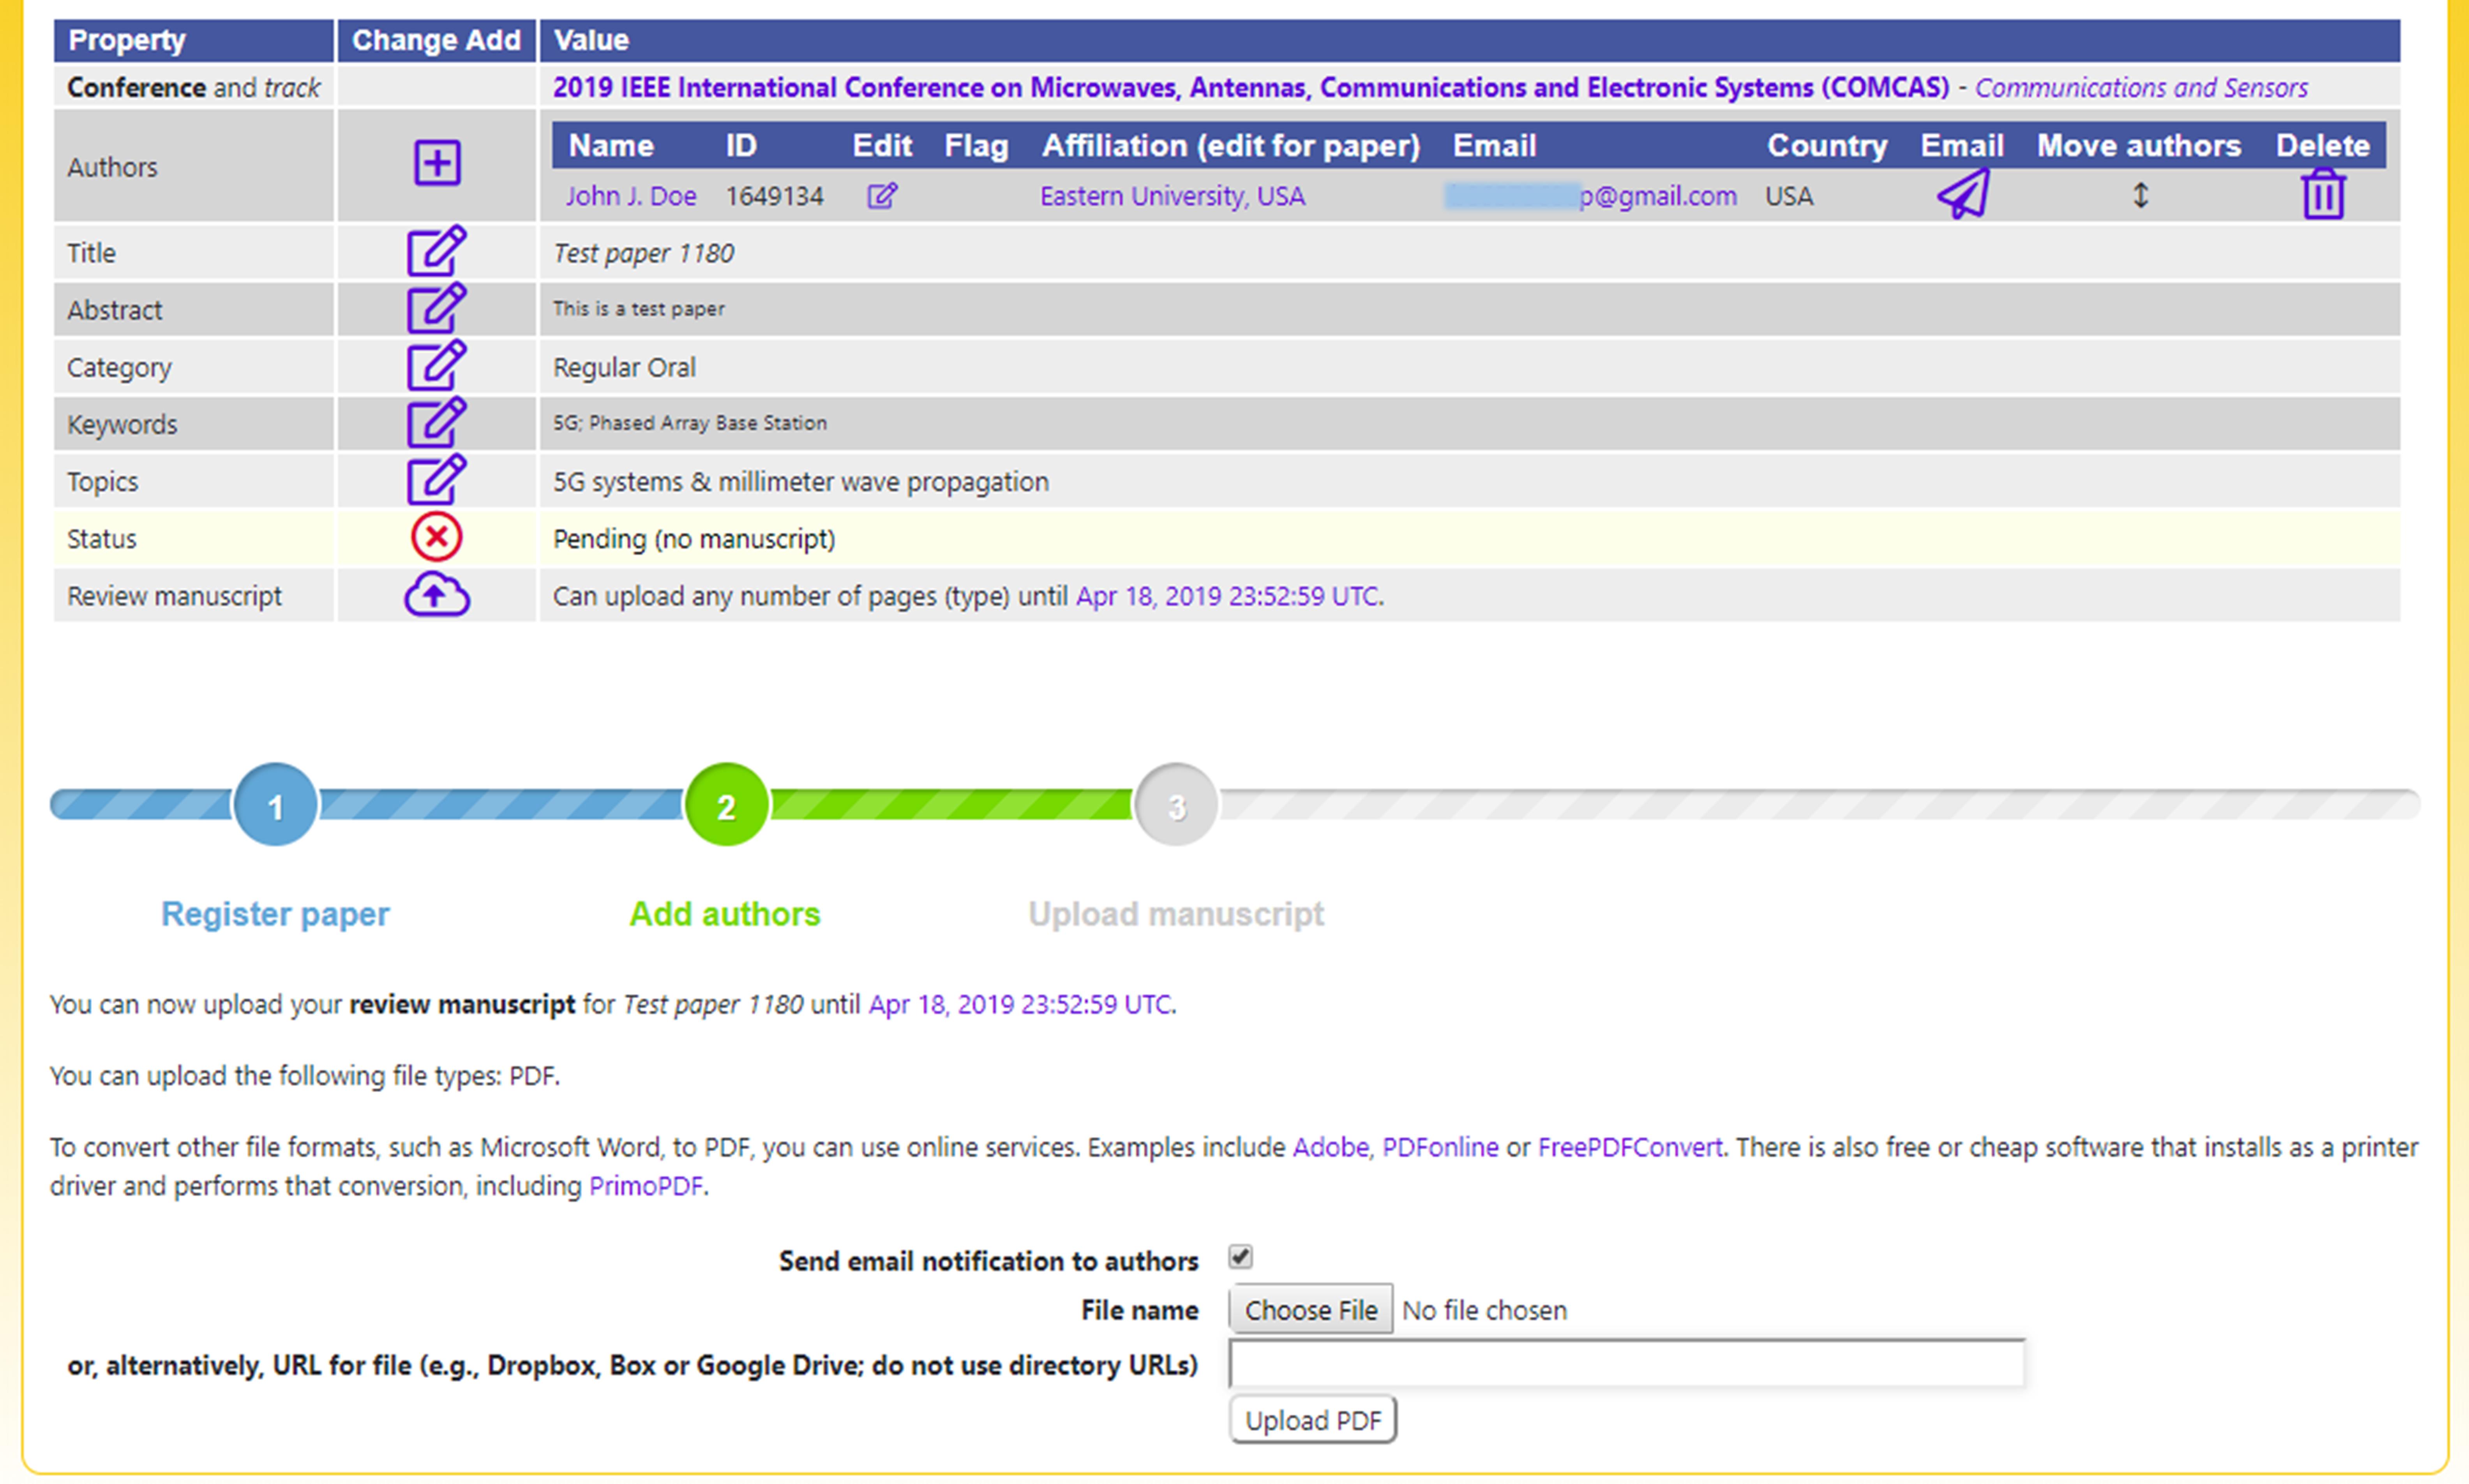Viewport: 2469px width, 1484px height.
Task: Click the abstract text This is a test paper
Action: tap(639, 309)
